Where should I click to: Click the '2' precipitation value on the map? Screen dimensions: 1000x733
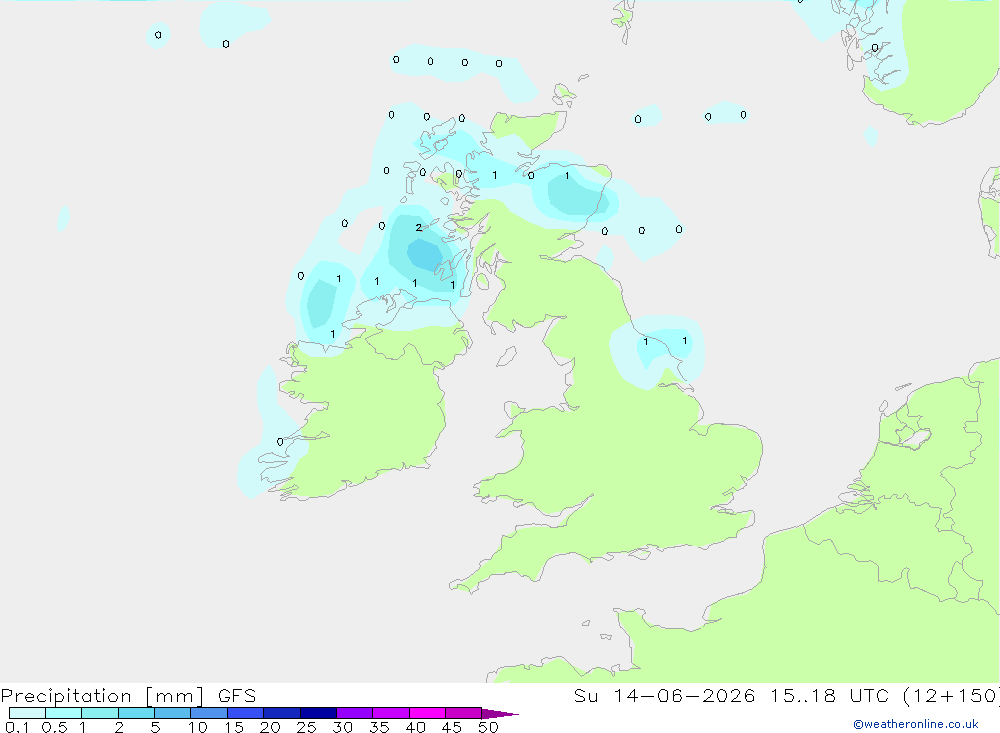coord(418,228)
